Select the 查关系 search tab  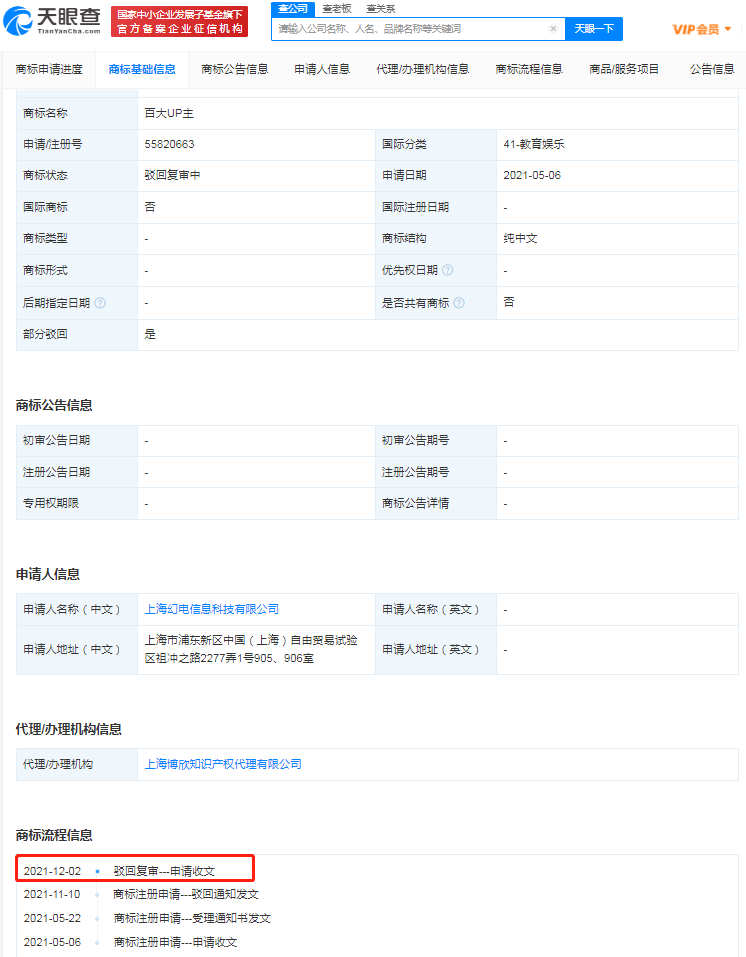[381, 9]
